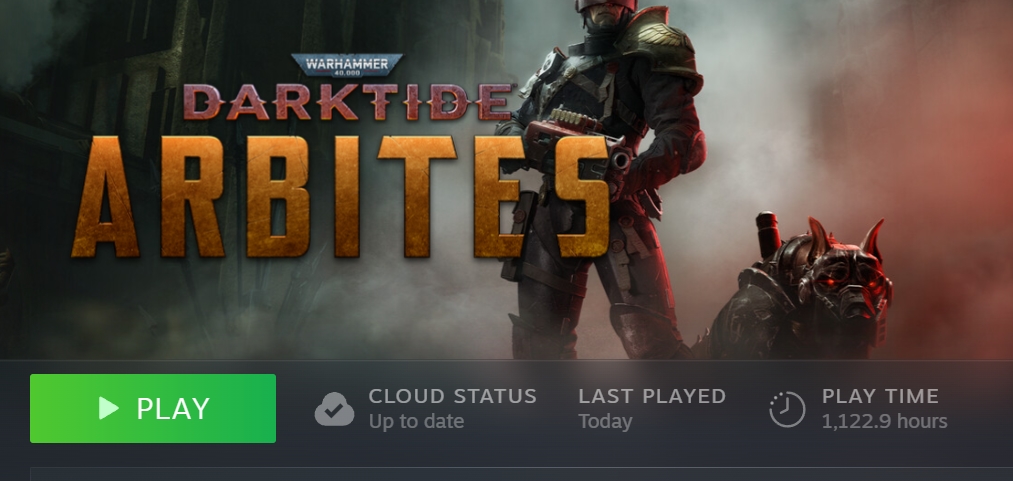Click the Warhammer 40,000 logo badge
Viewport: 1013px width, 481px height.
click(x=347, y=65)
